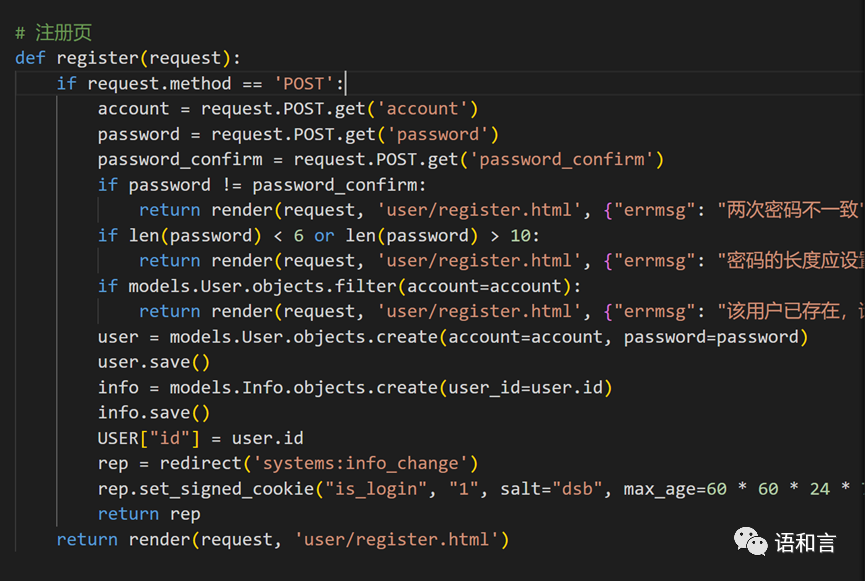Click the USER["id"] assignment
Screen dimensions: 865x581
(x=200, y=438)
